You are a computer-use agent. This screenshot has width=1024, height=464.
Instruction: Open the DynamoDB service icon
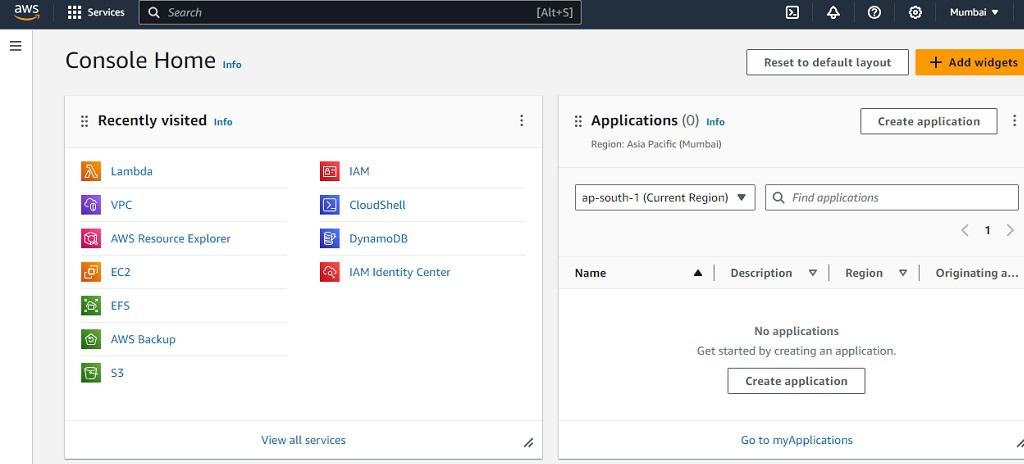(x=330, y=239)
